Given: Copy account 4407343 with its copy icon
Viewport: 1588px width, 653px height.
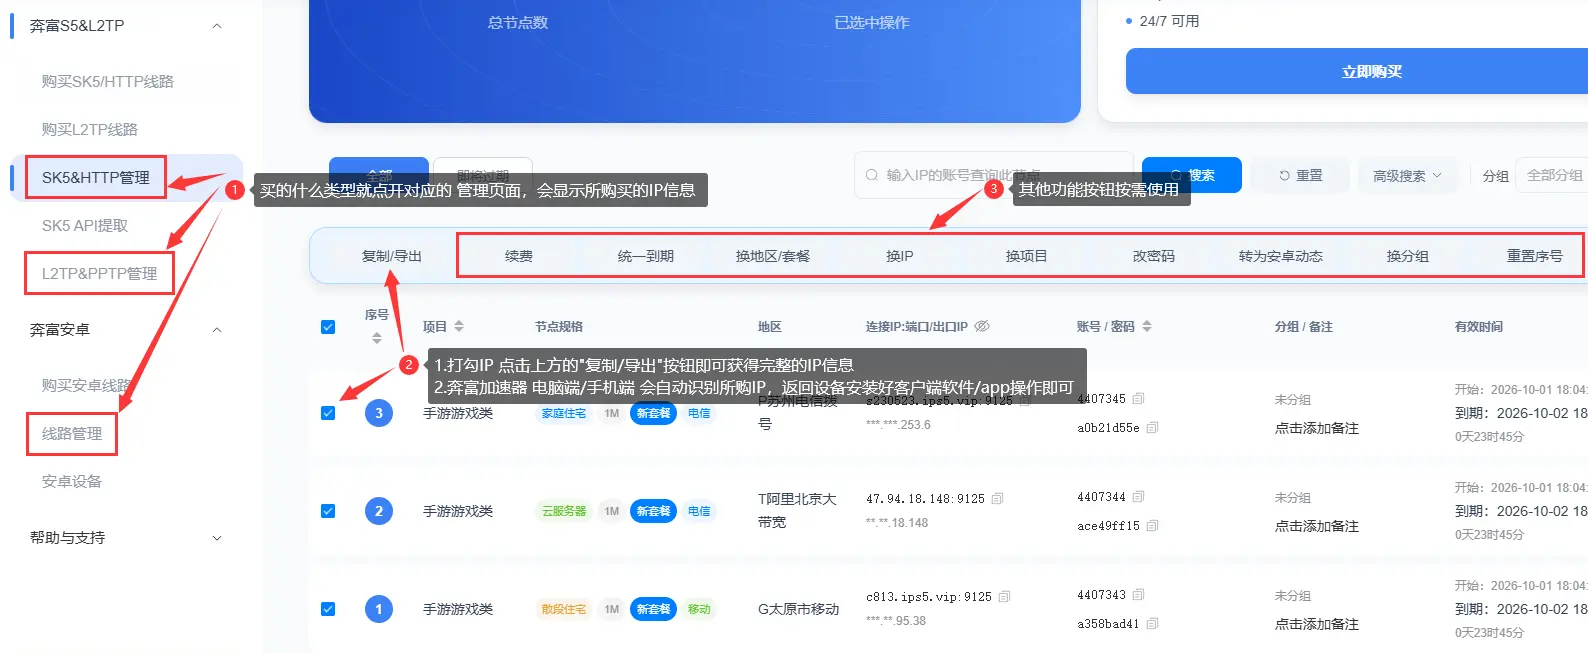Looking at the screenshot, I should pos(1138,594).
